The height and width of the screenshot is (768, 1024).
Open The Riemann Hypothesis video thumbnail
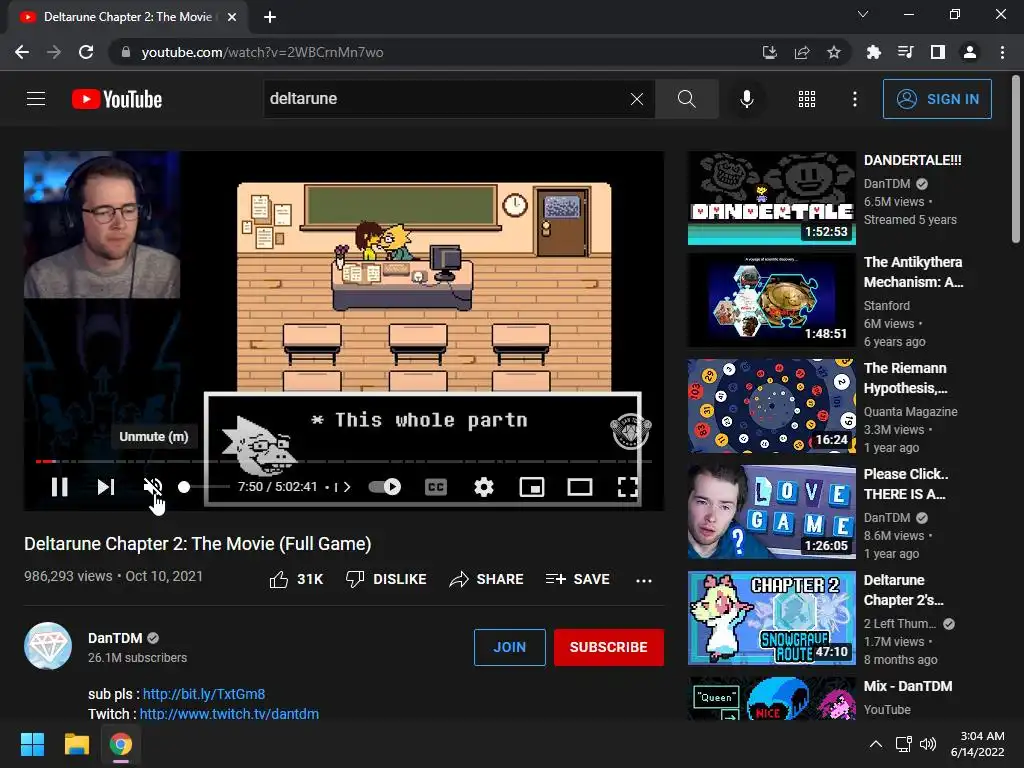pos(771,406)
